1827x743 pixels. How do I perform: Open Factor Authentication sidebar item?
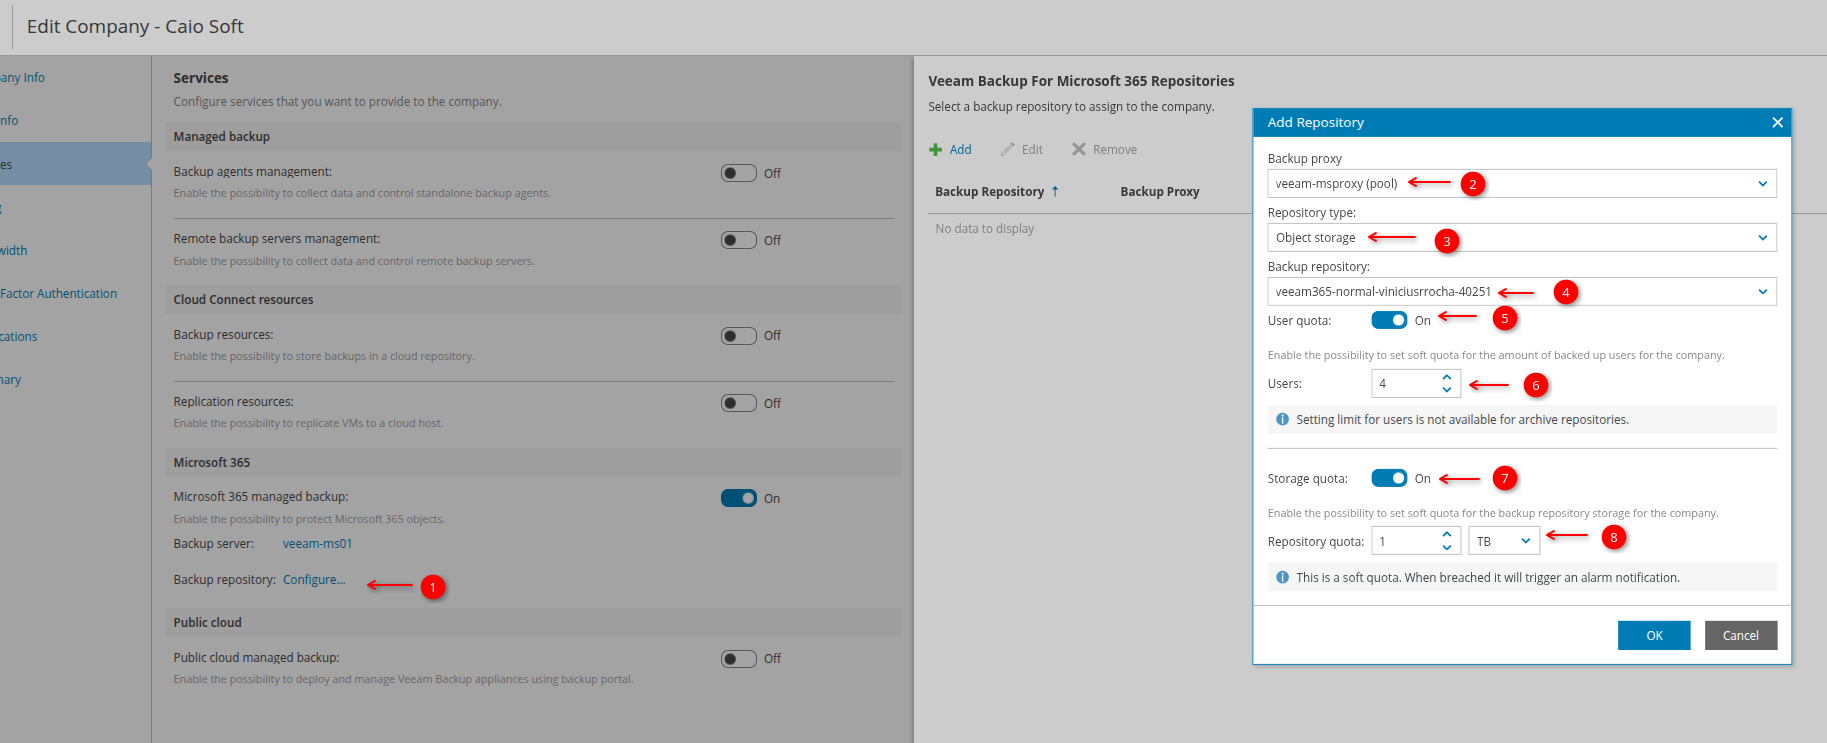tap(58, 294)
